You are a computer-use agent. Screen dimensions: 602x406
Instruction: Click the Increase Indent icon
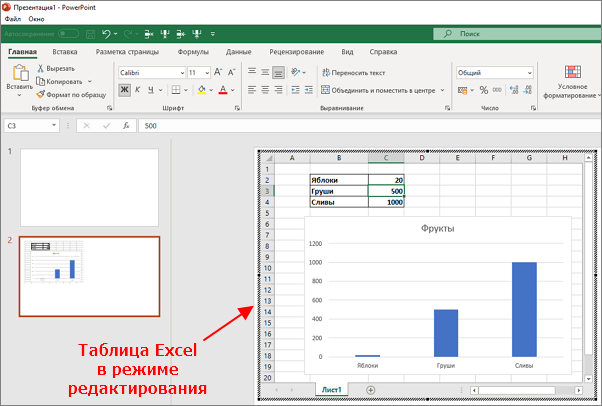pos(309,90)
